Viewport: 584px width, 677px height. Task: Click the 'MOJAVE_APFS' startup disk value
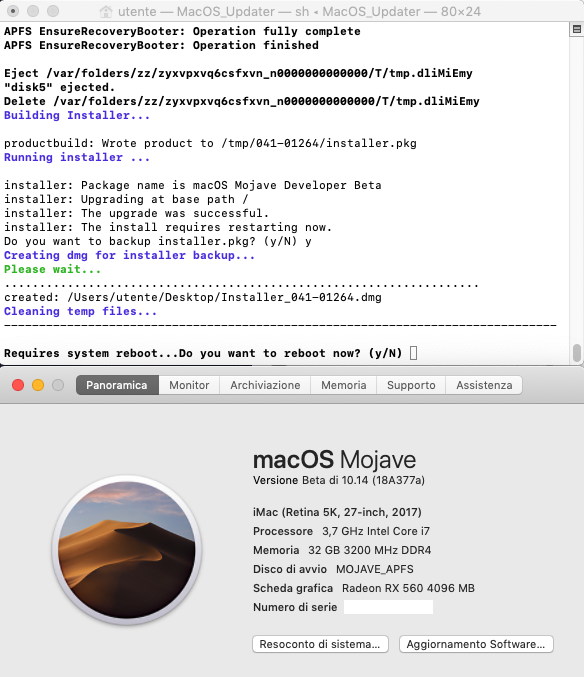pos(375,569)
